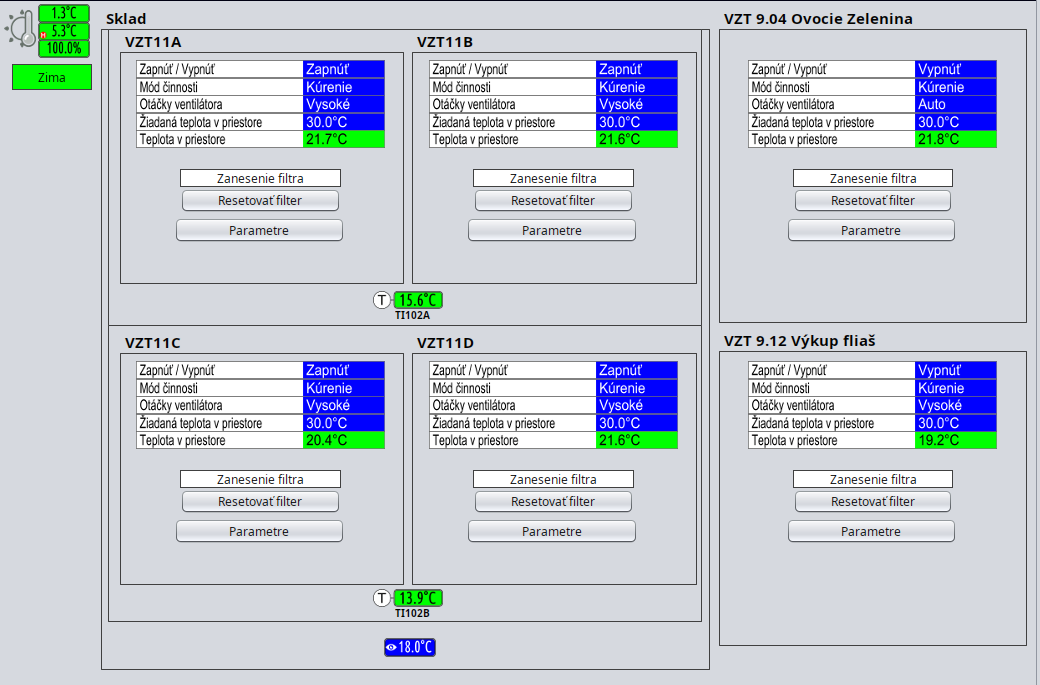Open VZT11C fan speed Vysoké selector

coord(343,406)
